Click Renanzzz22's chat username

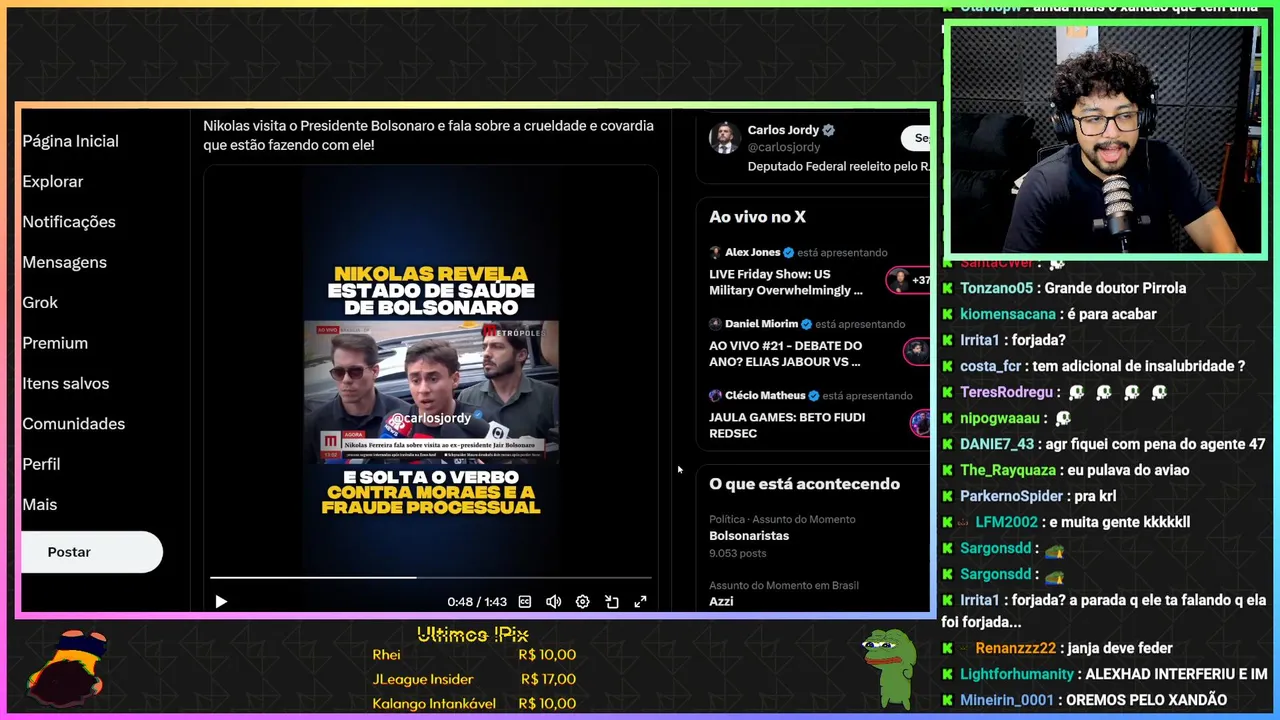coord(1015,648)
